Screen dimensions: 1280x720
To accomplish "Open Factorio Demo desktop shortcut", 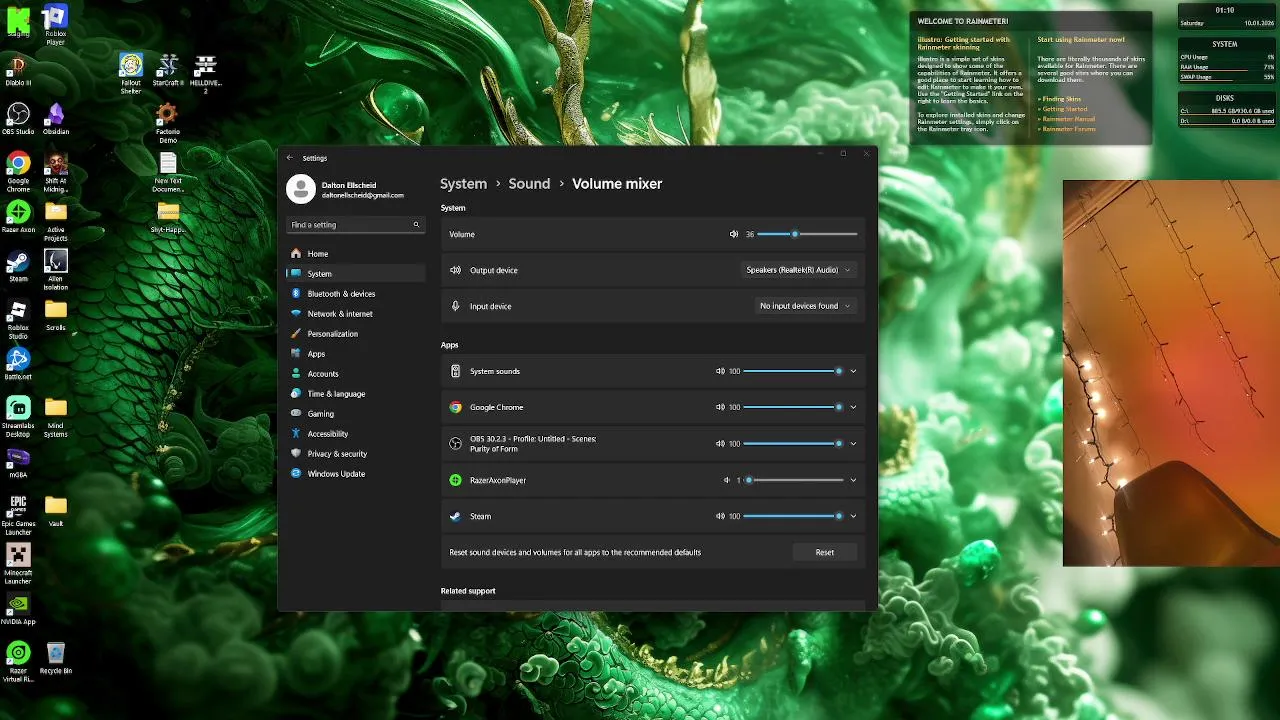I will point(168,123).
